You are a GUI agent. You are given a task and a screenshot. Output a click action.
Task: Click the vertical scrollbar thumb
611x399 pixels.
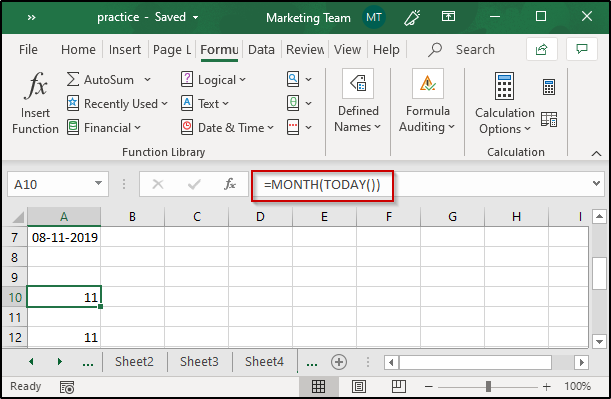pos(599,273)
